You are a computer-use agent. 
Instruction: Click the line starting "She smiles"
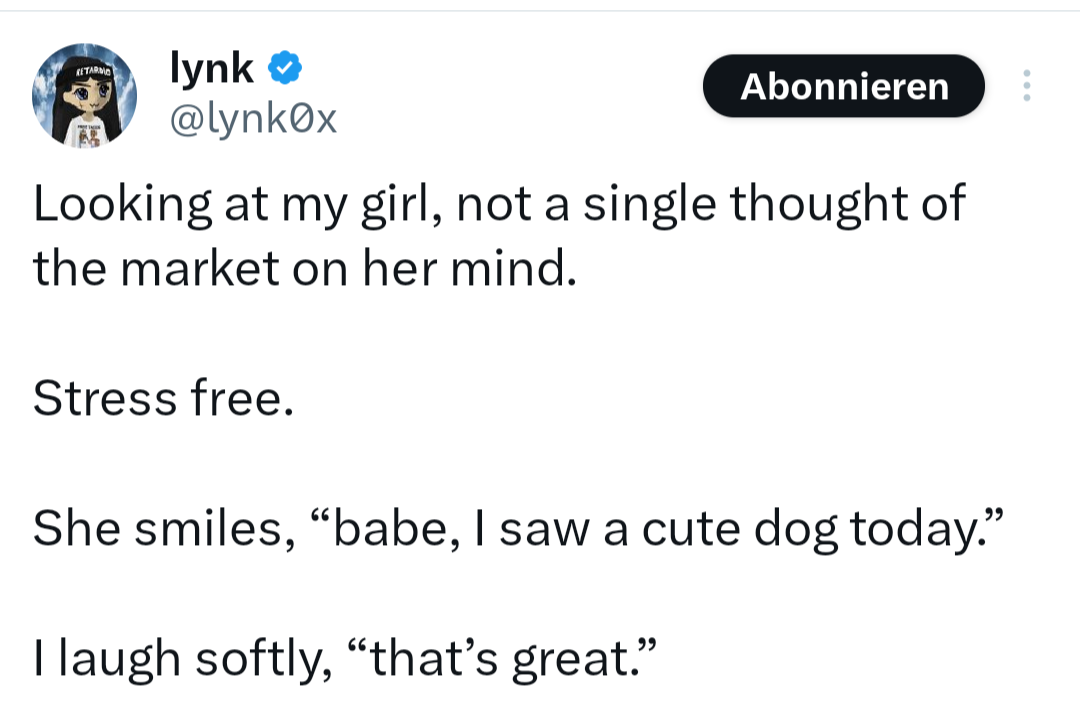516,530
